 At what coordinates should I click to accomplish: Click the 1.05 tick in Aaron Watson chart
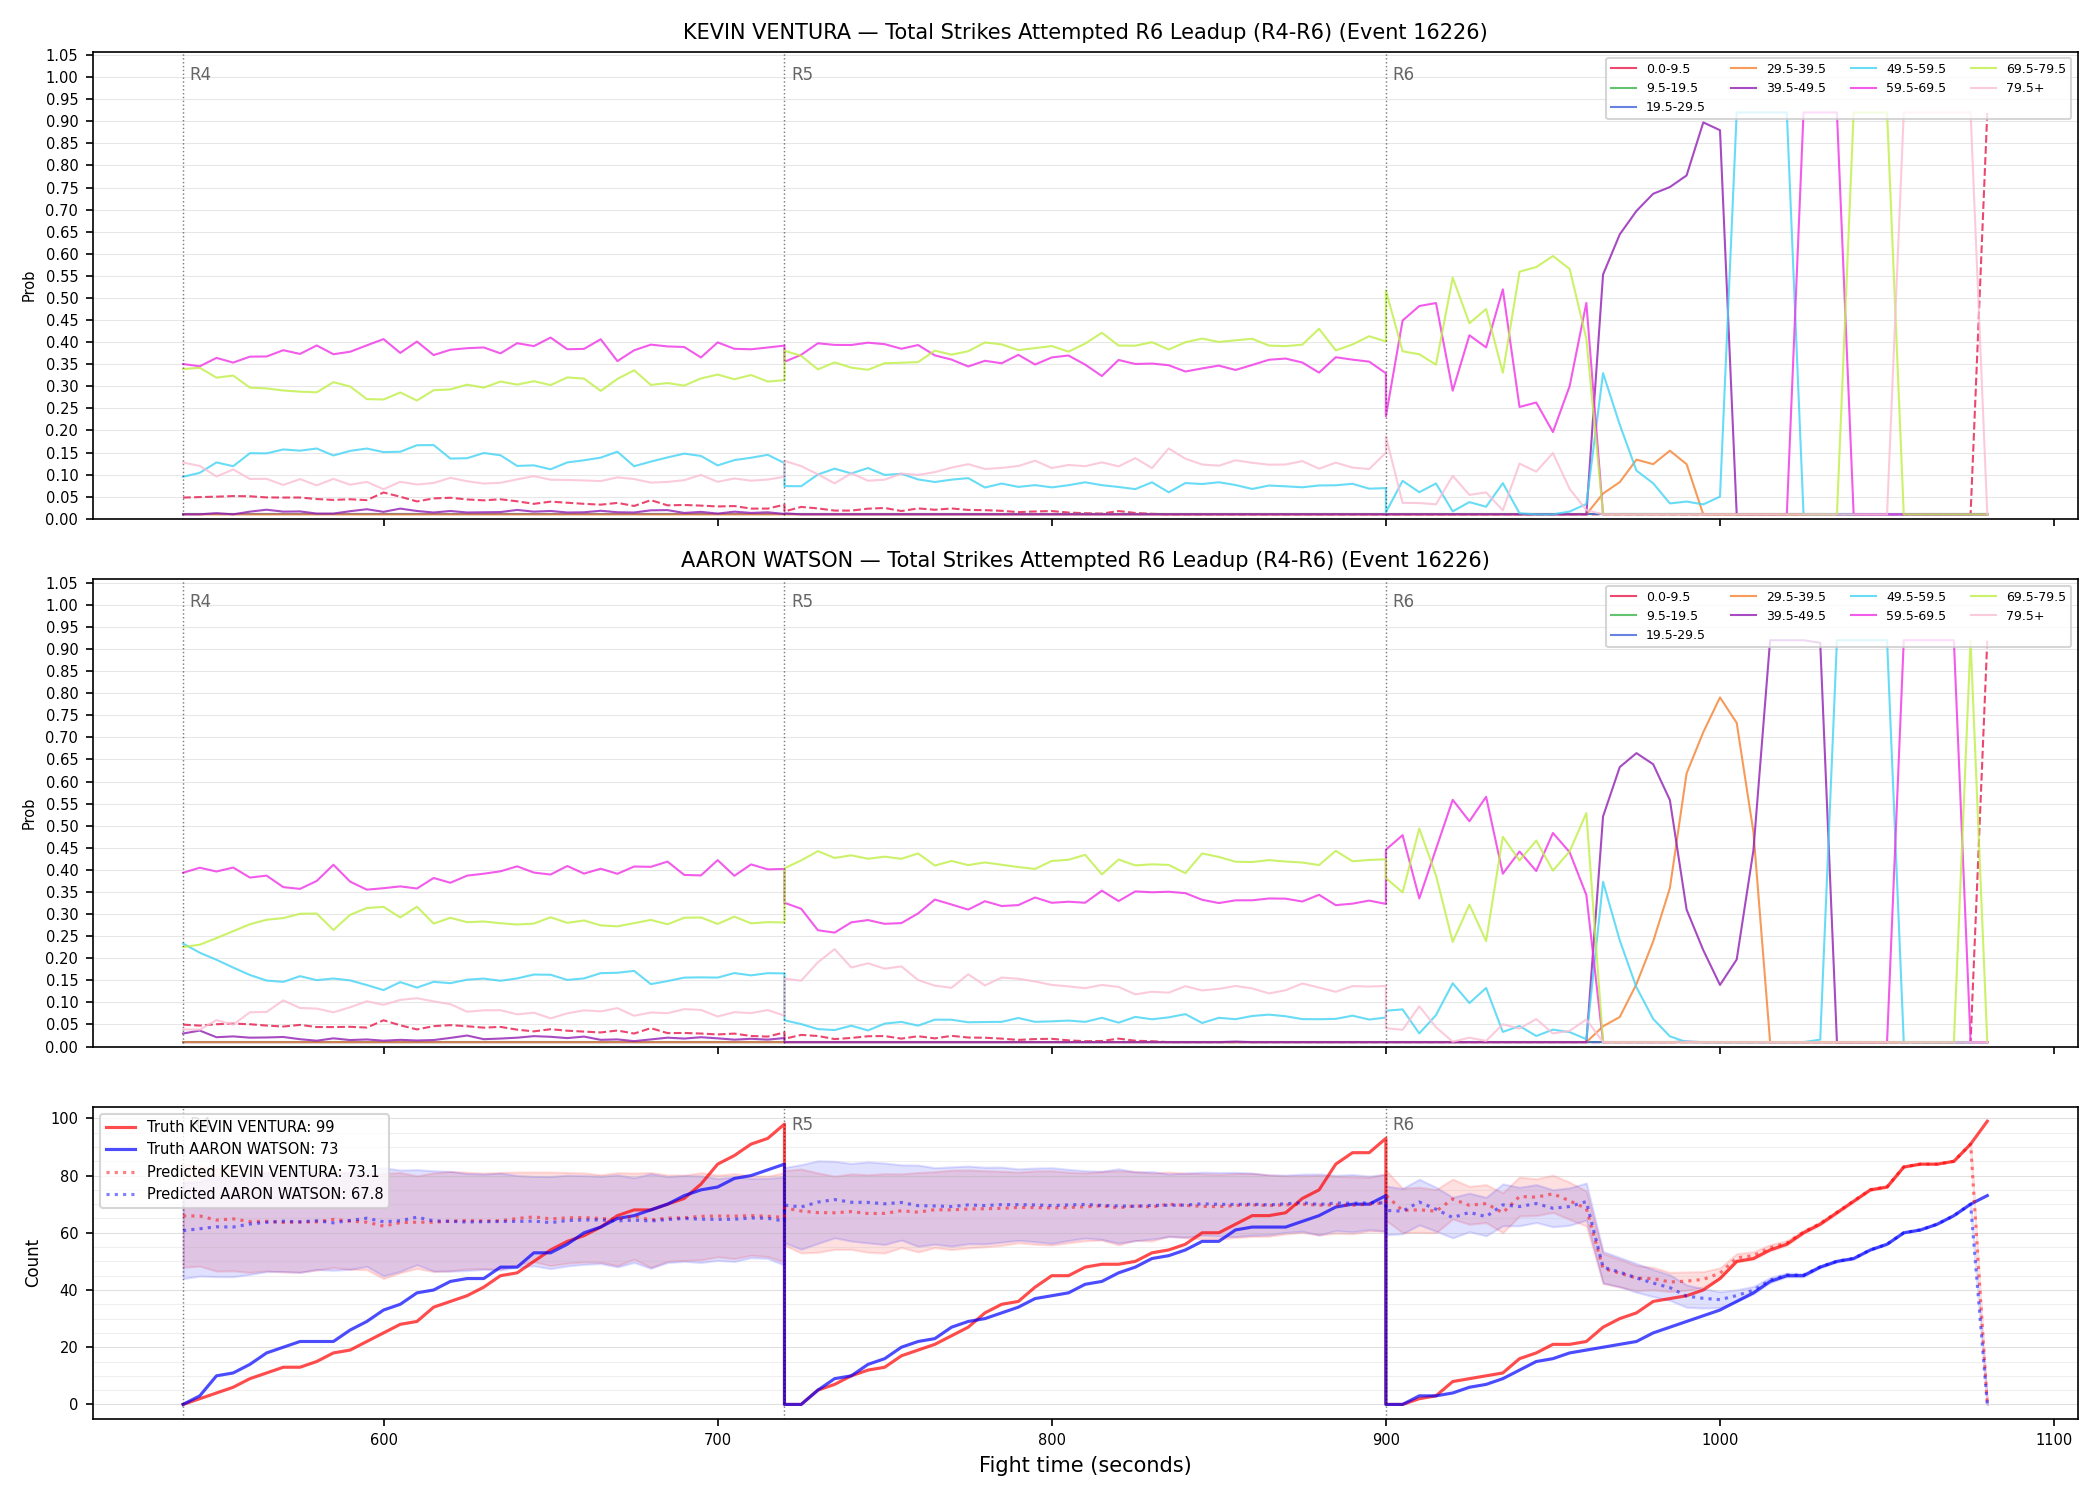click(x=61, y=583)
